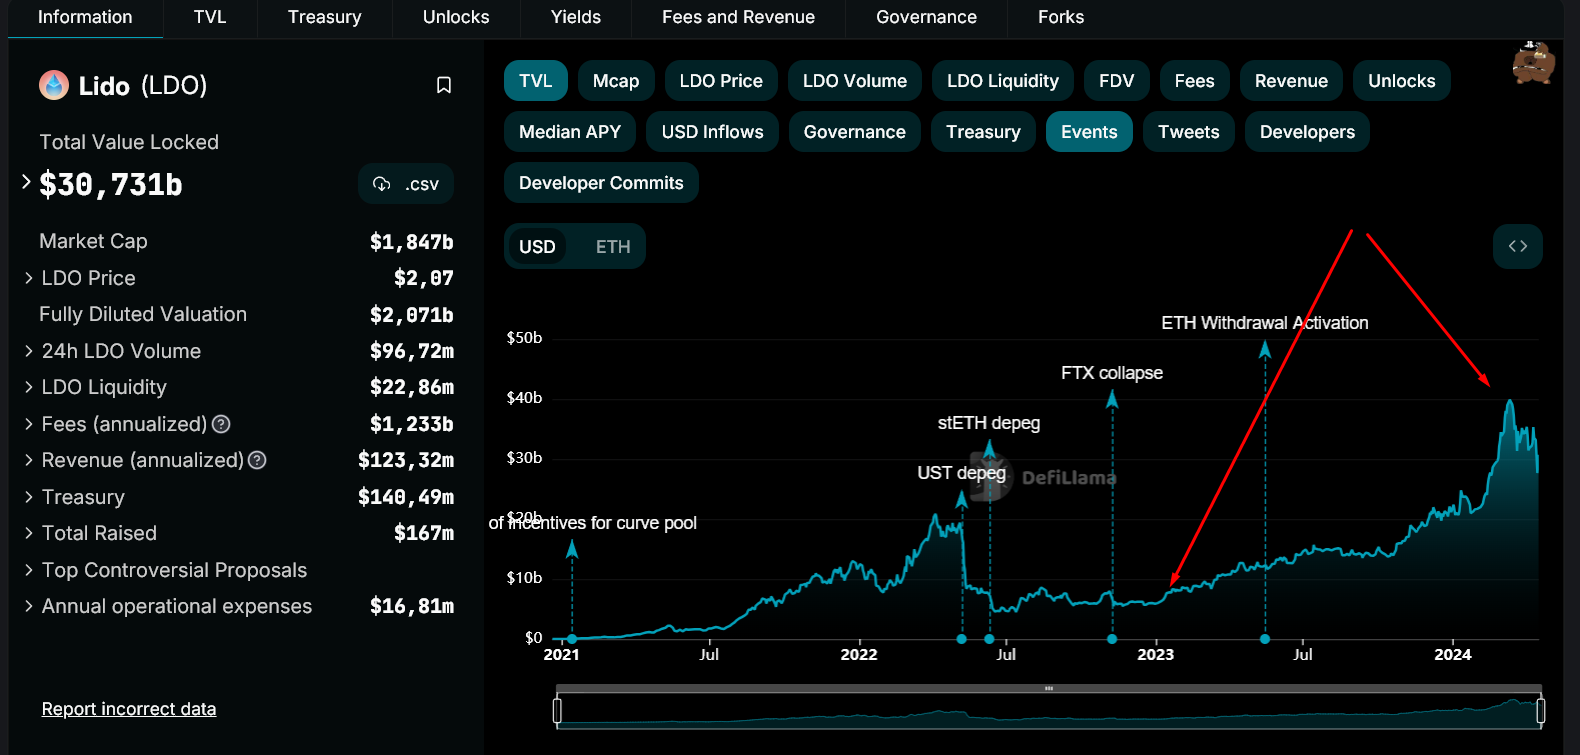Open the Treasury tab in top bar
Screen dimensions: 1580x755
tap(325, 17)
